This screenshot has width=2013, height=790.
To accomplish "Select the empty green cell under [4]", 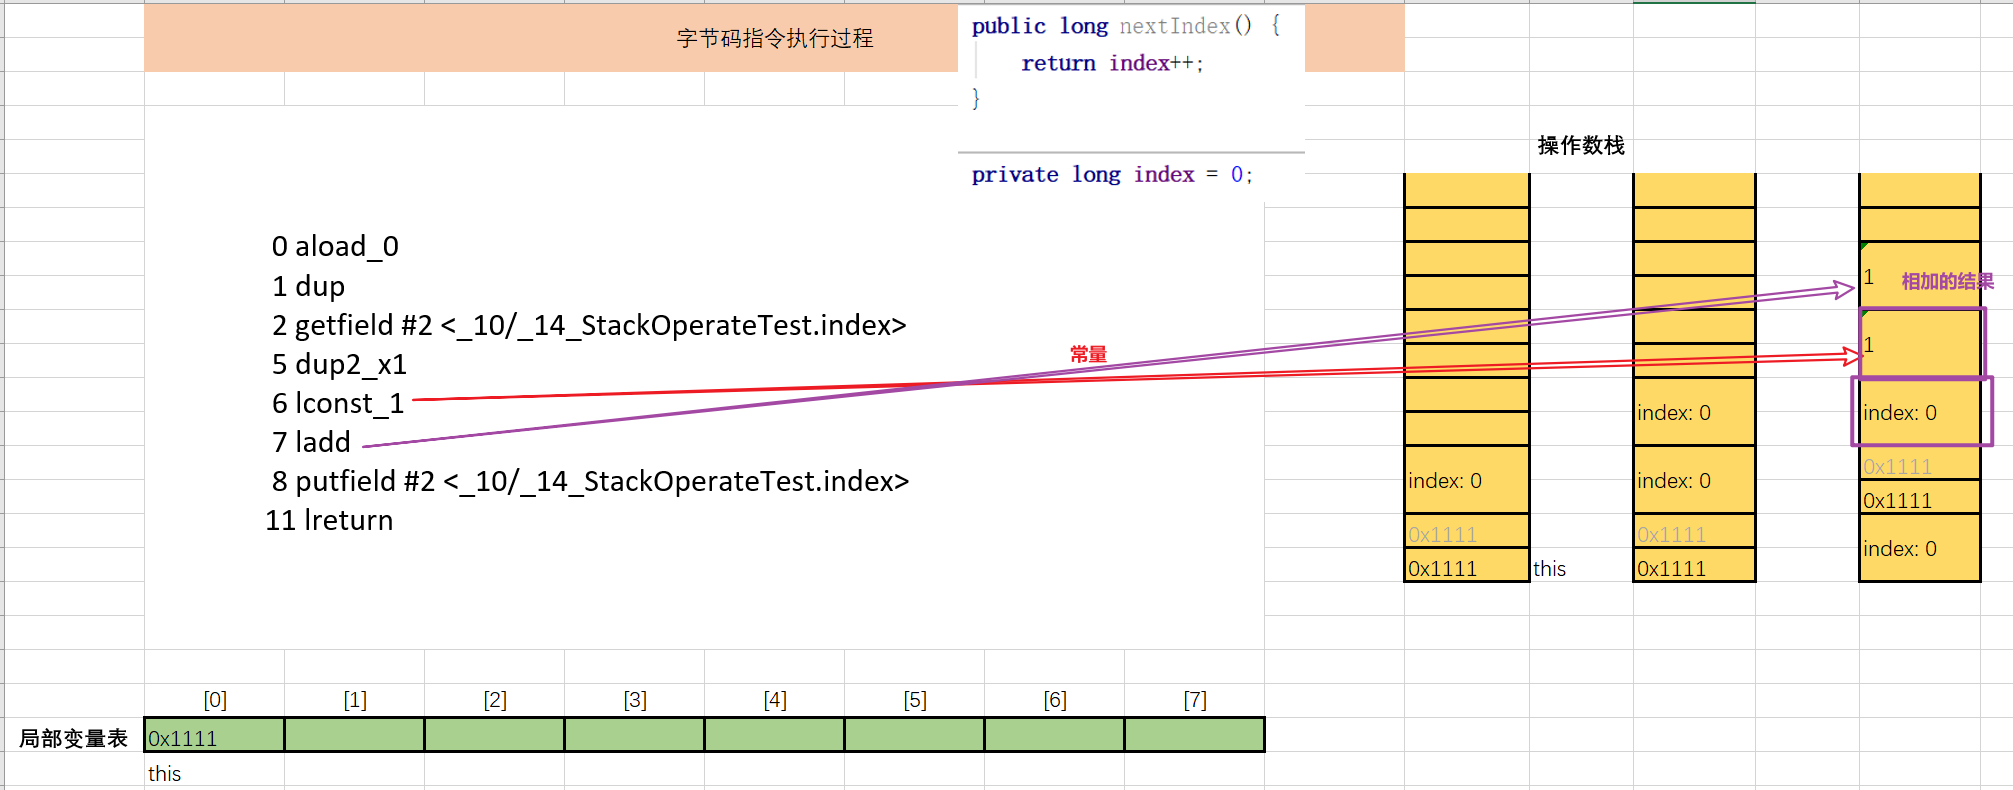I will click(774, 735).
